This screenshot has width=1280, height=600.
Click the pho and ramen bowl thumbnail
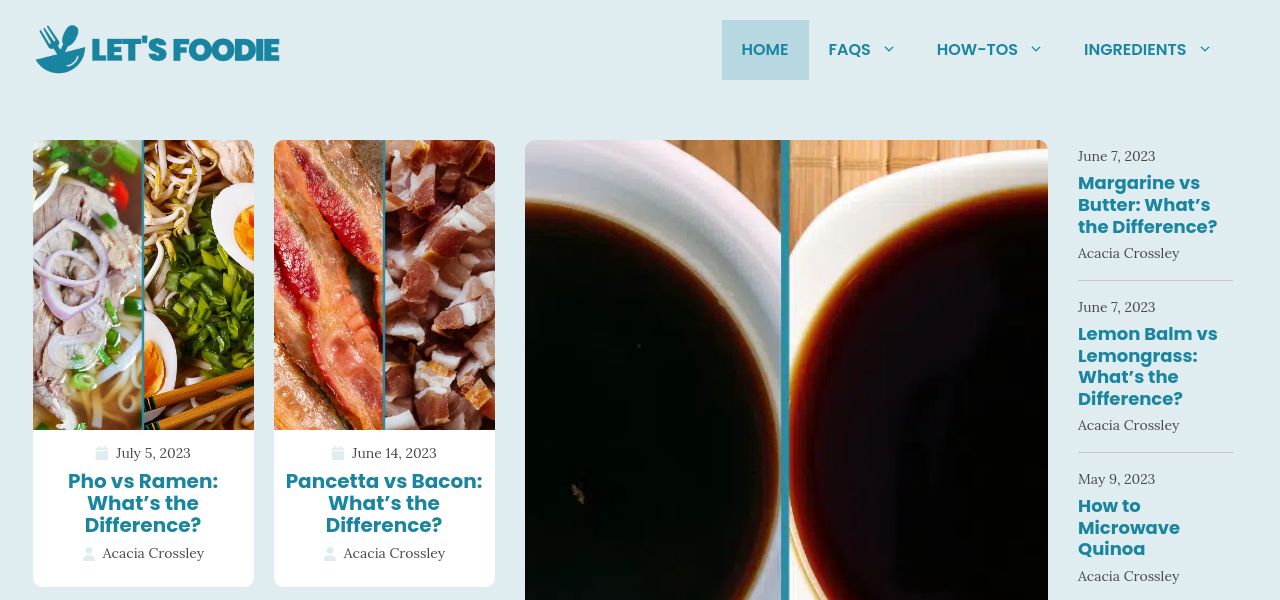pos(143,285)
